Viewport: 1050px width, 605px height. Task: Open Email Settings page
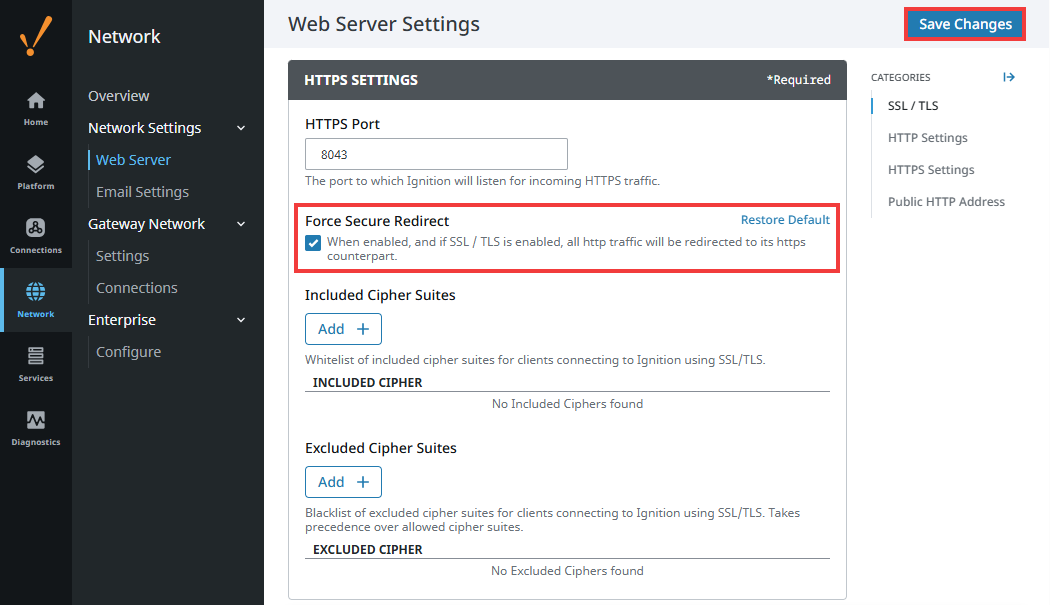coord(142,192)
